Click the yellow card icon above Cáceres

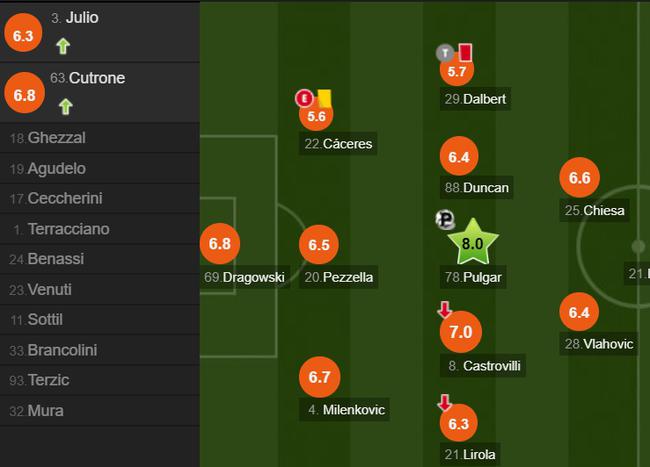324,99
